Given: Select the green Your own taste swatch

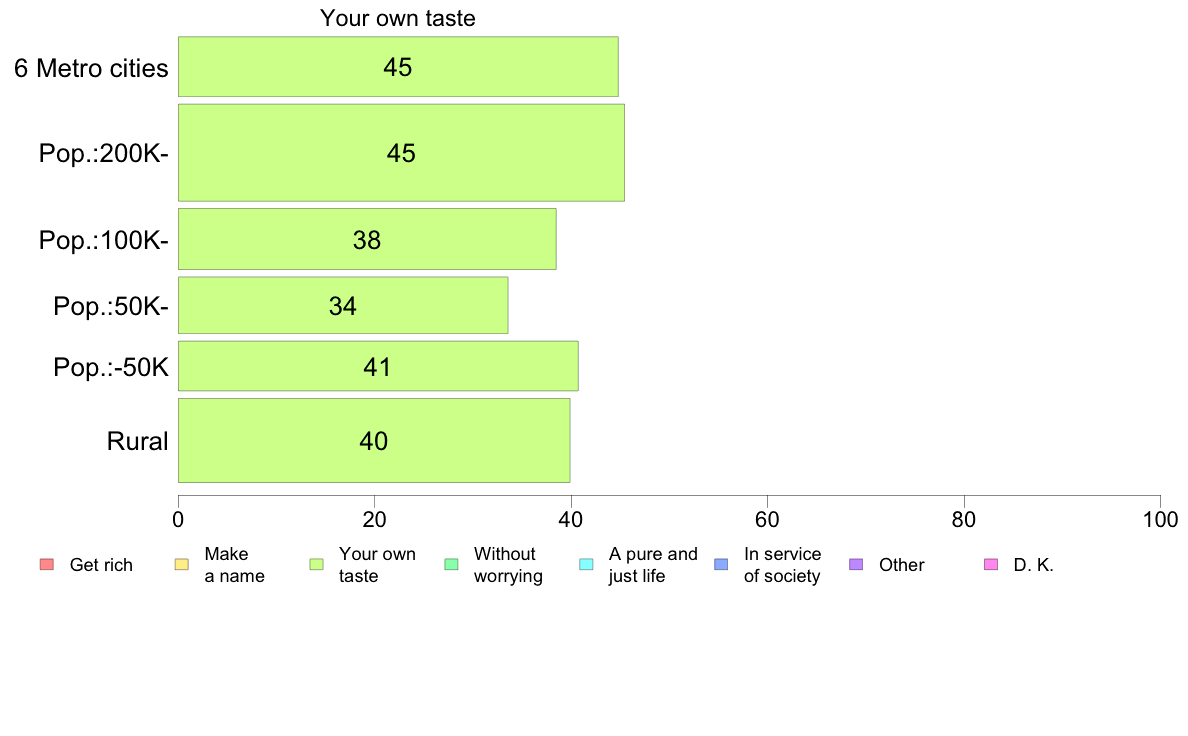Looking at the screenshot, I should coord(317,565).
